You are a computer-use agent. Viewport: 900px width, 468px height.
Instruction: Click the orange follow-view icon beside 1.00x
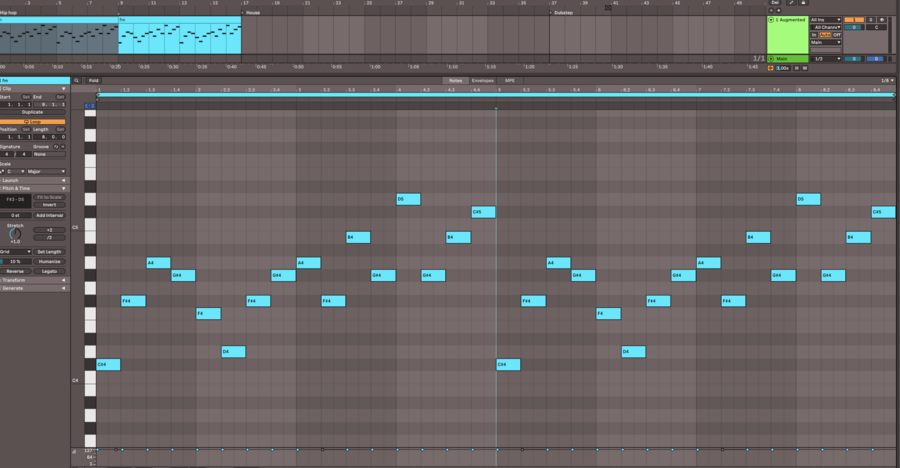770,68
